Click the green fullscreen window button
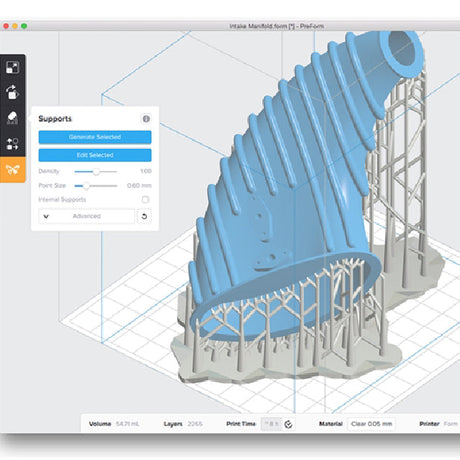 coord(24,26)
